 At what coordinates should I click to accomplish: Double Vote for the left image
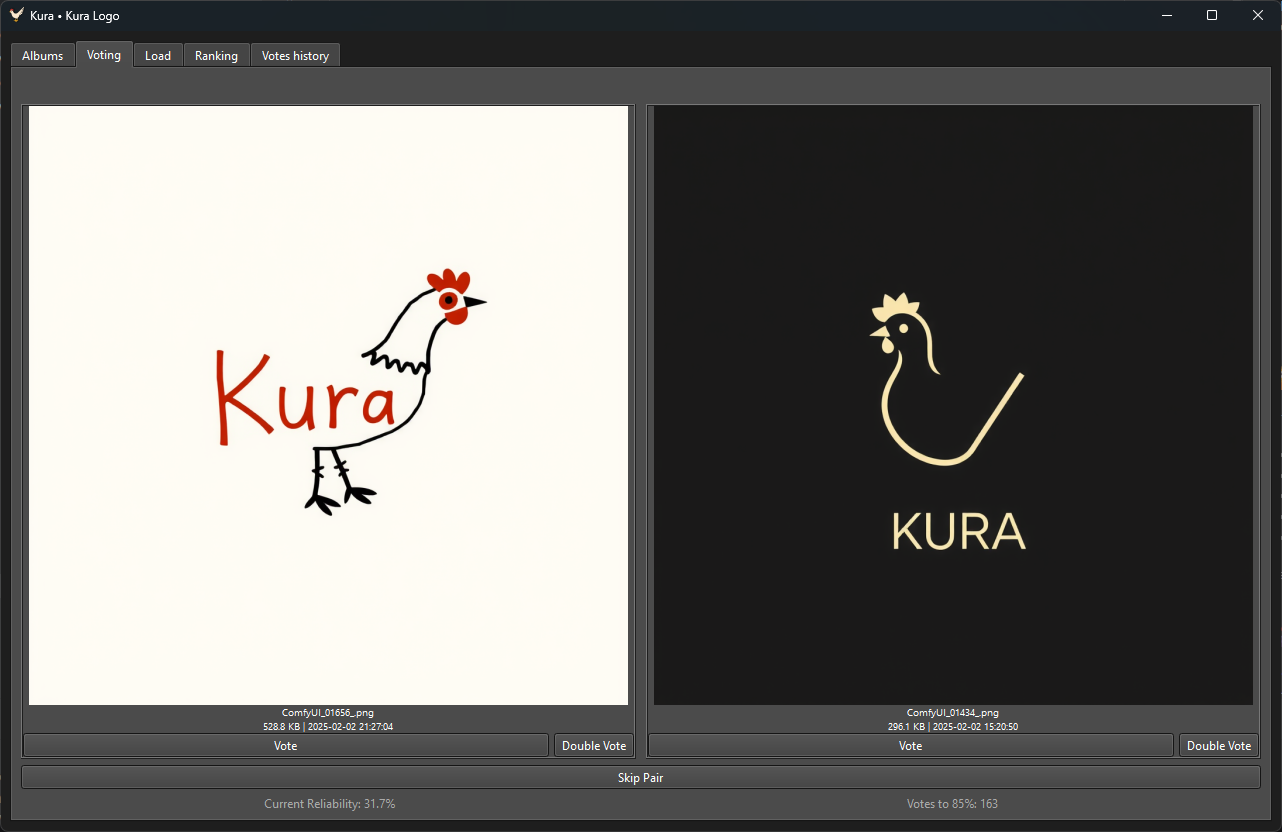594,746
